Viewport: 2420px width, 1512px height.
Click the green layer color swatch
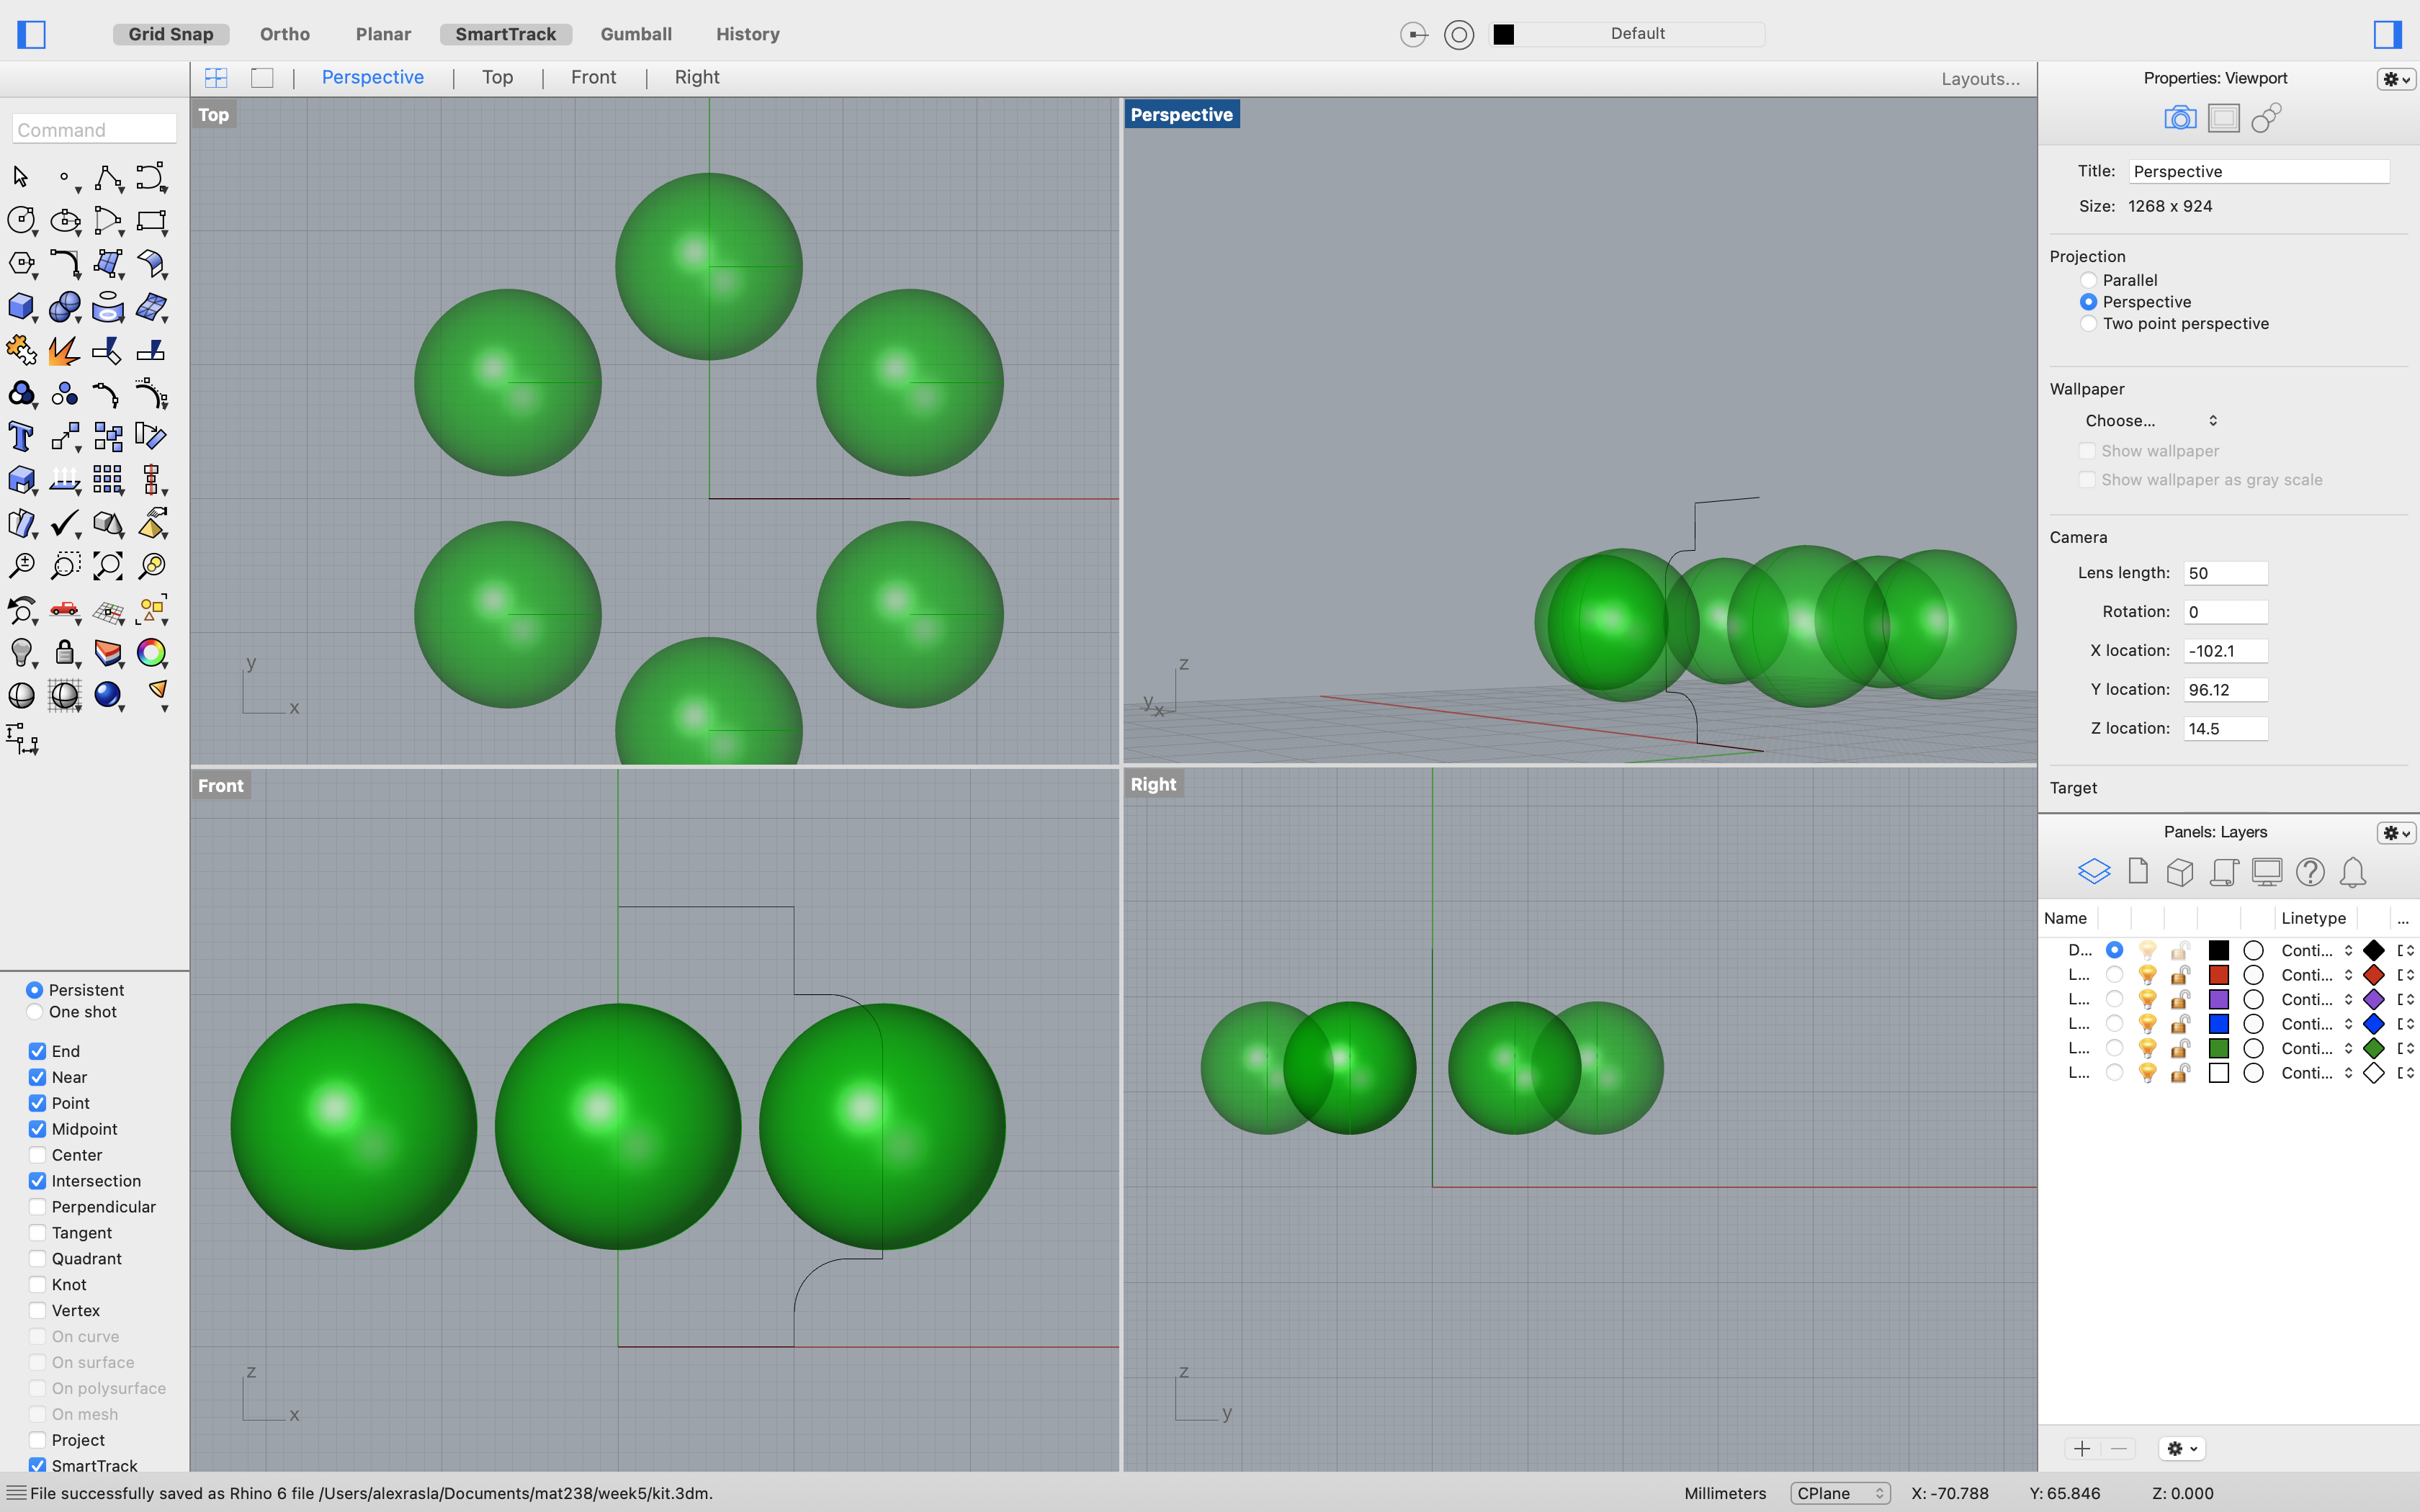[x=2218, y=1048]
